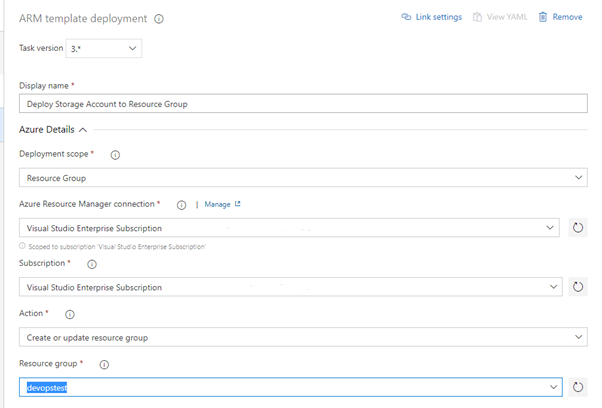Refresh the Azure Resource Manager connection list
This screenshot has width=602, height=408.
click(x=577, y=228)
